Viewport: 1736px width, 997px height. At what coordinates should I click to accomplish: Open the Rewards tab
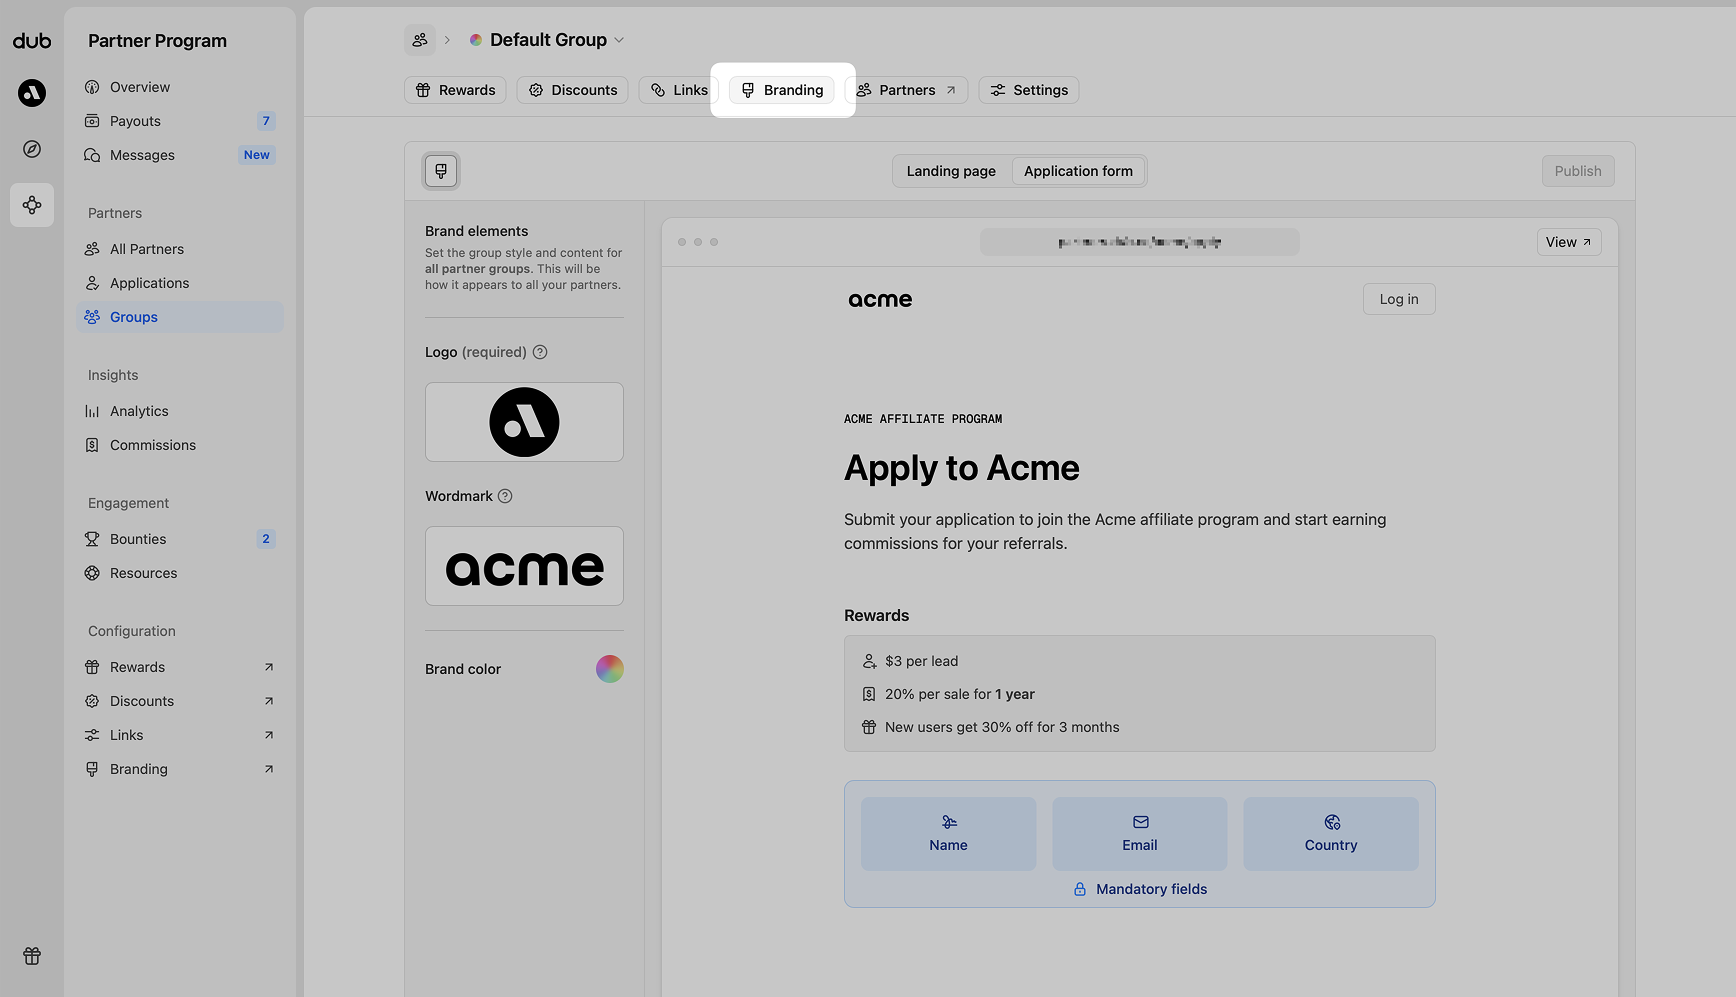tap(456, 90)
